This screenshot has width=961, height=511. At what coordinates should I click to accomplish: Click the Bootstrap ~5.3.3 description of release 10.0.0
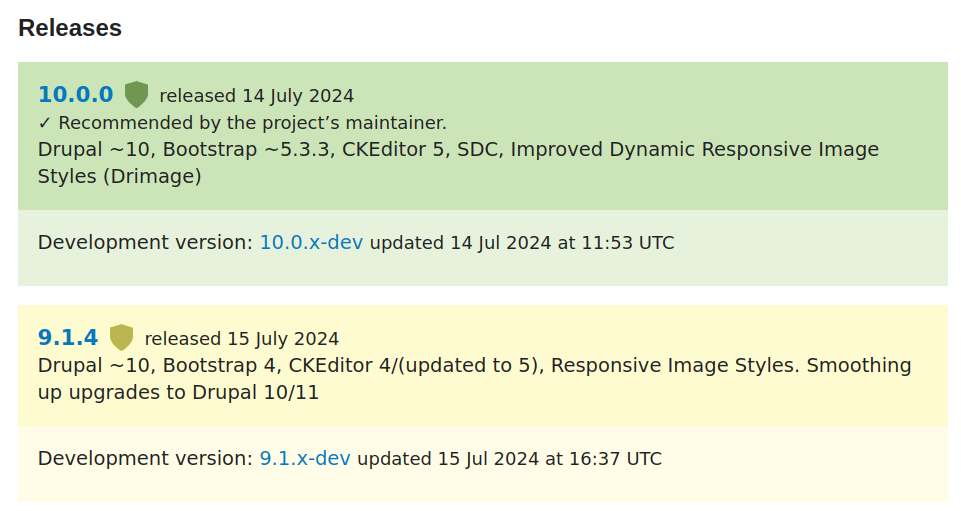tap(247, 149)
